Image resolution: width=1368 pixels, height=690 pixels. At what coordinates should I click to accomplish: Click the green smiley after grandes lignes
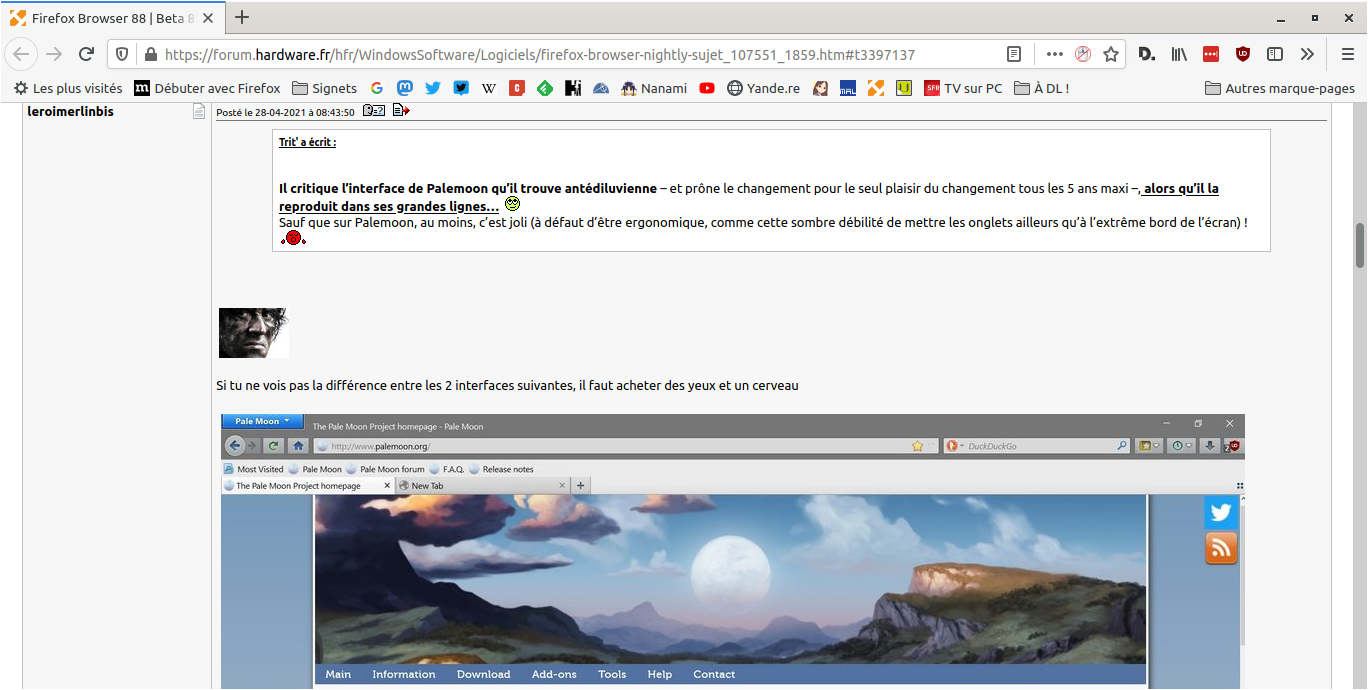(512, 204)
